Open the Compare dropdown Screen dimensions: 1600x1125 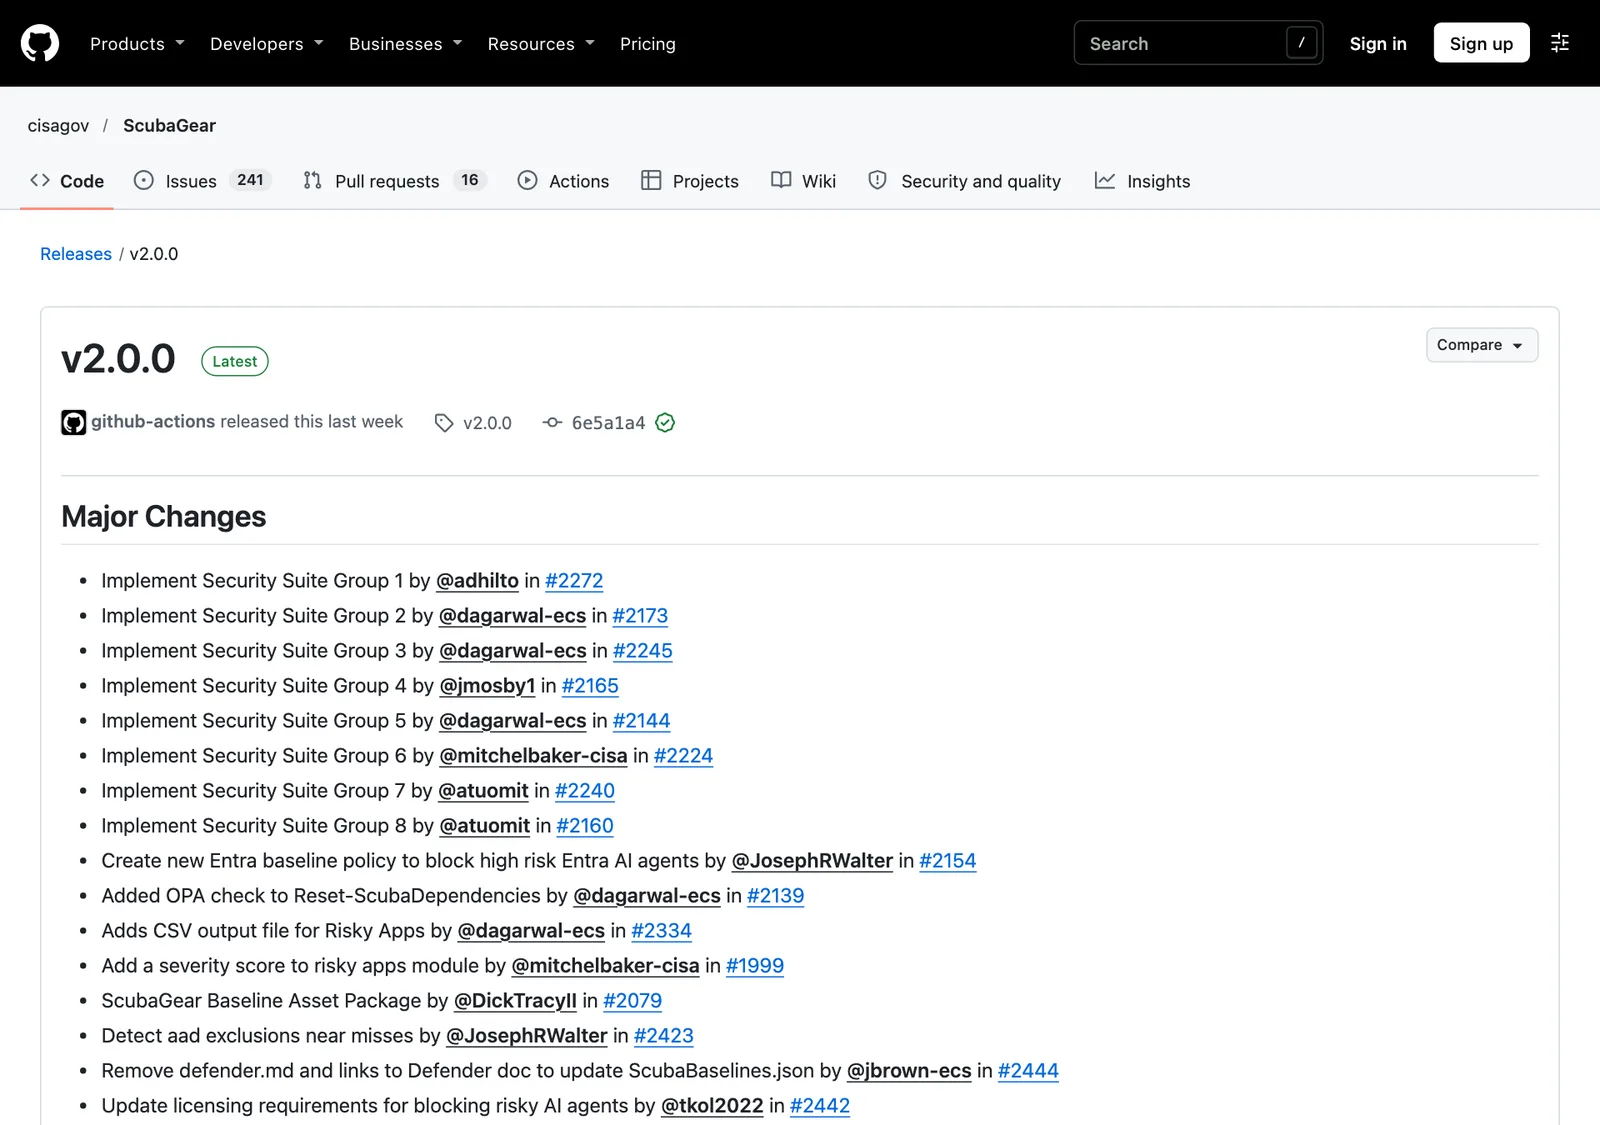1482,345
